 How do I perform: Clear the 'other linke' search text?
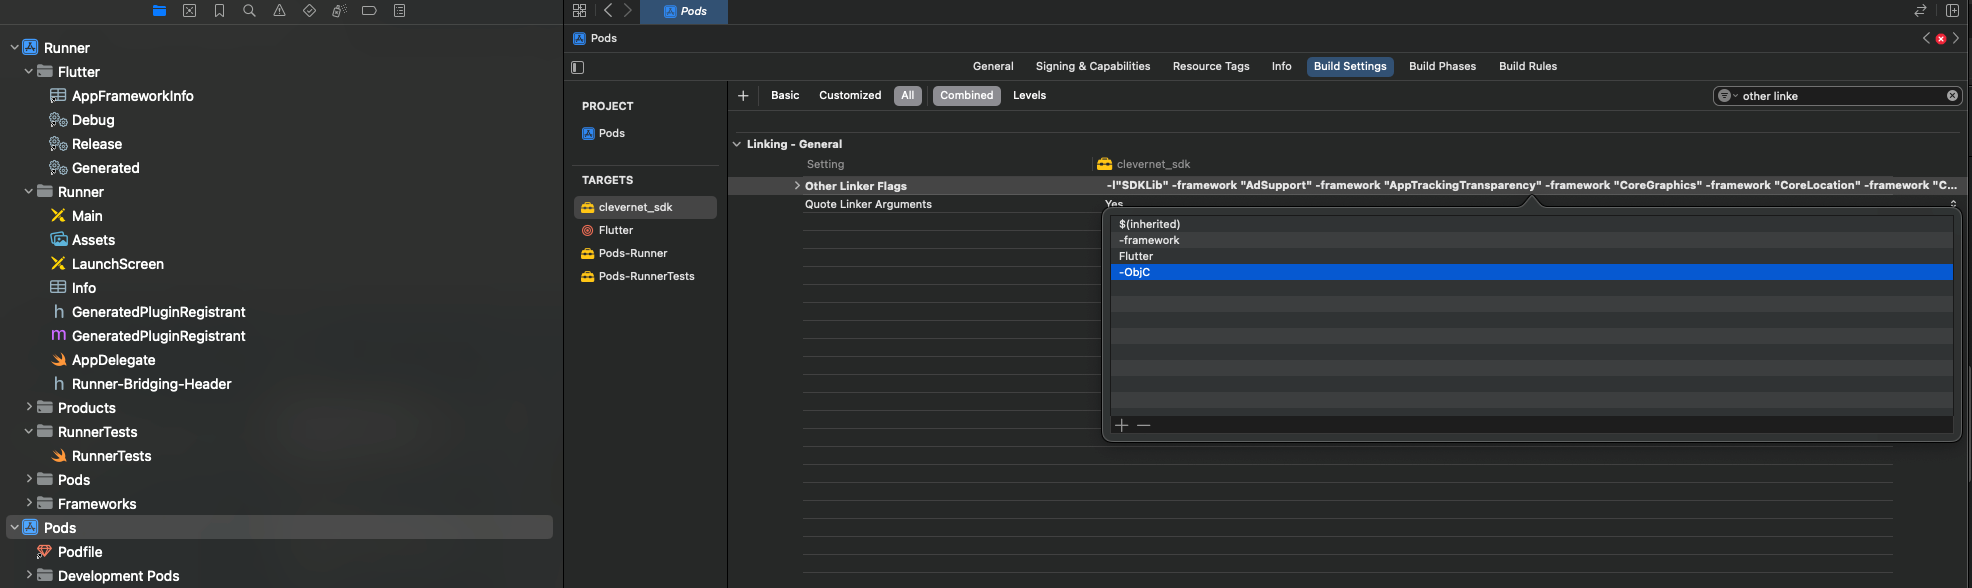tap(1952, 96)
